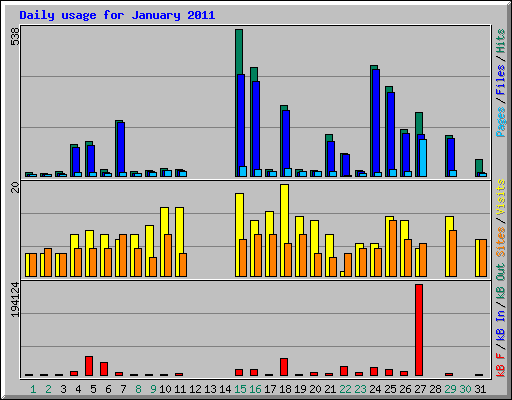Click day 20 on the axis
This screenshot has height=400, width=512.
click(315, 389)
